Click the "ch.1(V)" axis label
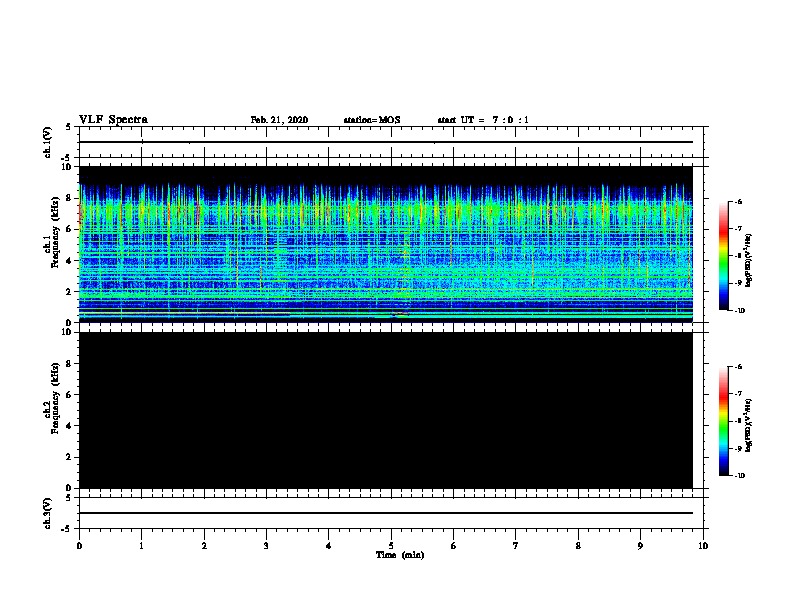 click(x=48, y=142)
